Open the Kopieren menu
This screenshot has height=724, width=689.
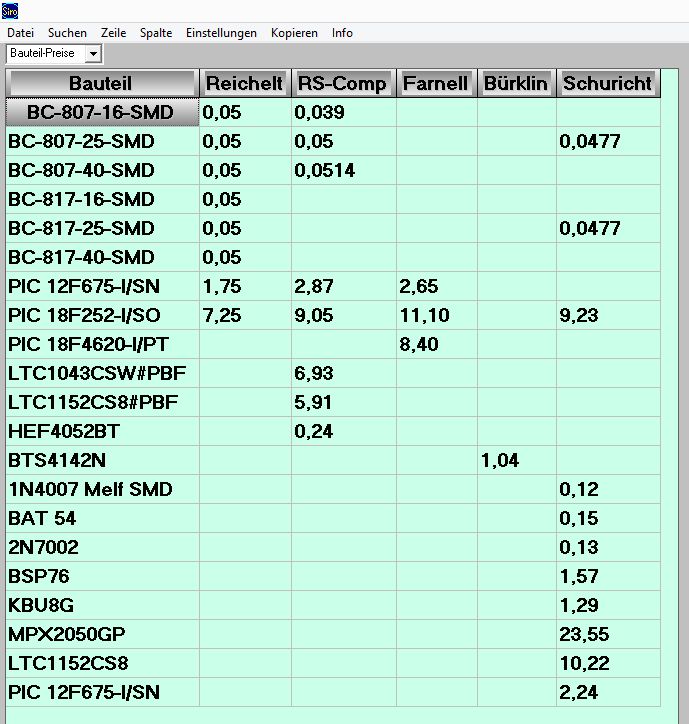294,33
